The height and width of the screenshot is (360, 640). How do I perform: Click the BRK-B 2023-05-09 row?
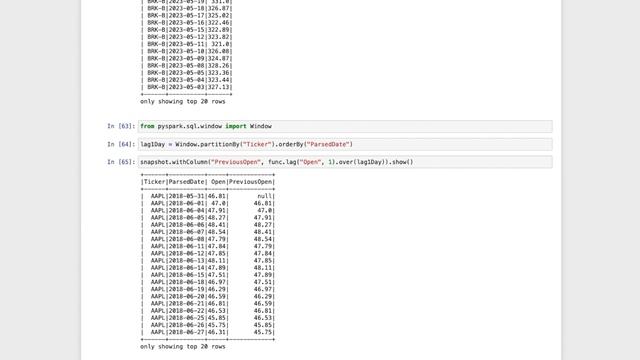tap(187, 58)
